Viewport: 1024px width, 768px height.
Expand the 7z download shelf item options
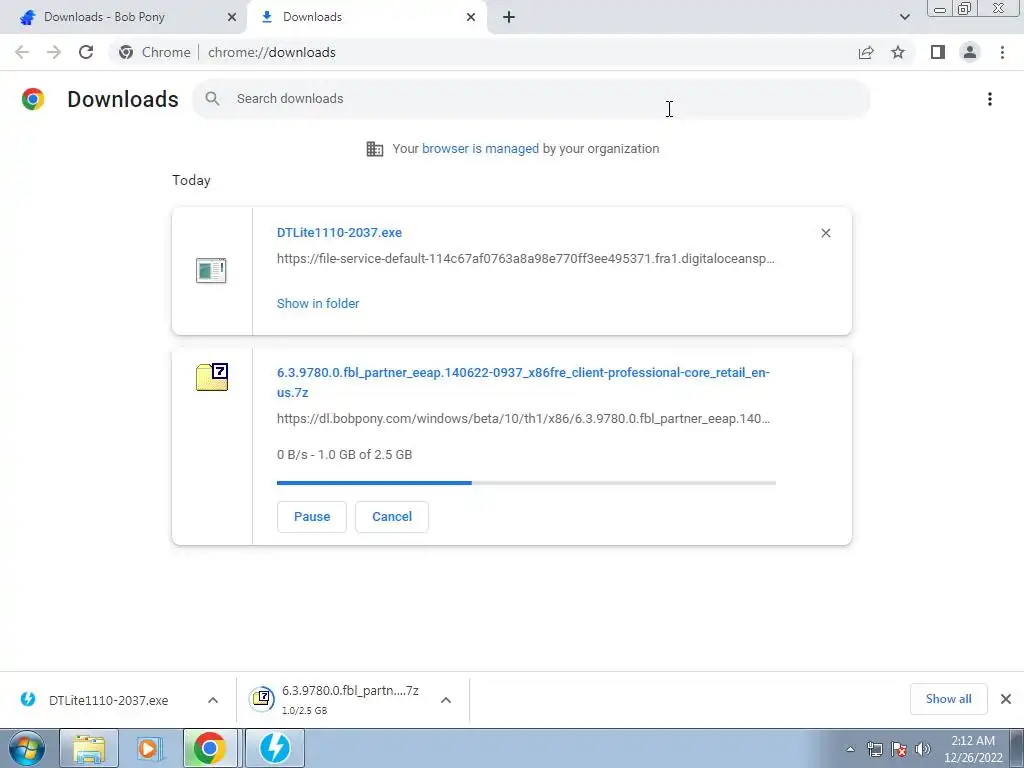pyautogui.click(x=446, y=700)
